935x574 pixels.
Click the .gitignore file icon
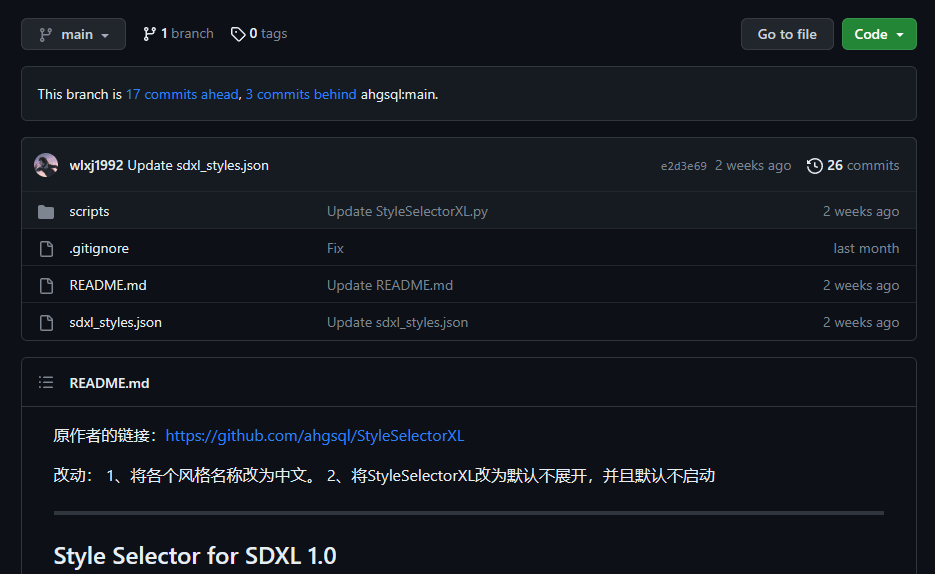[46, 249]
